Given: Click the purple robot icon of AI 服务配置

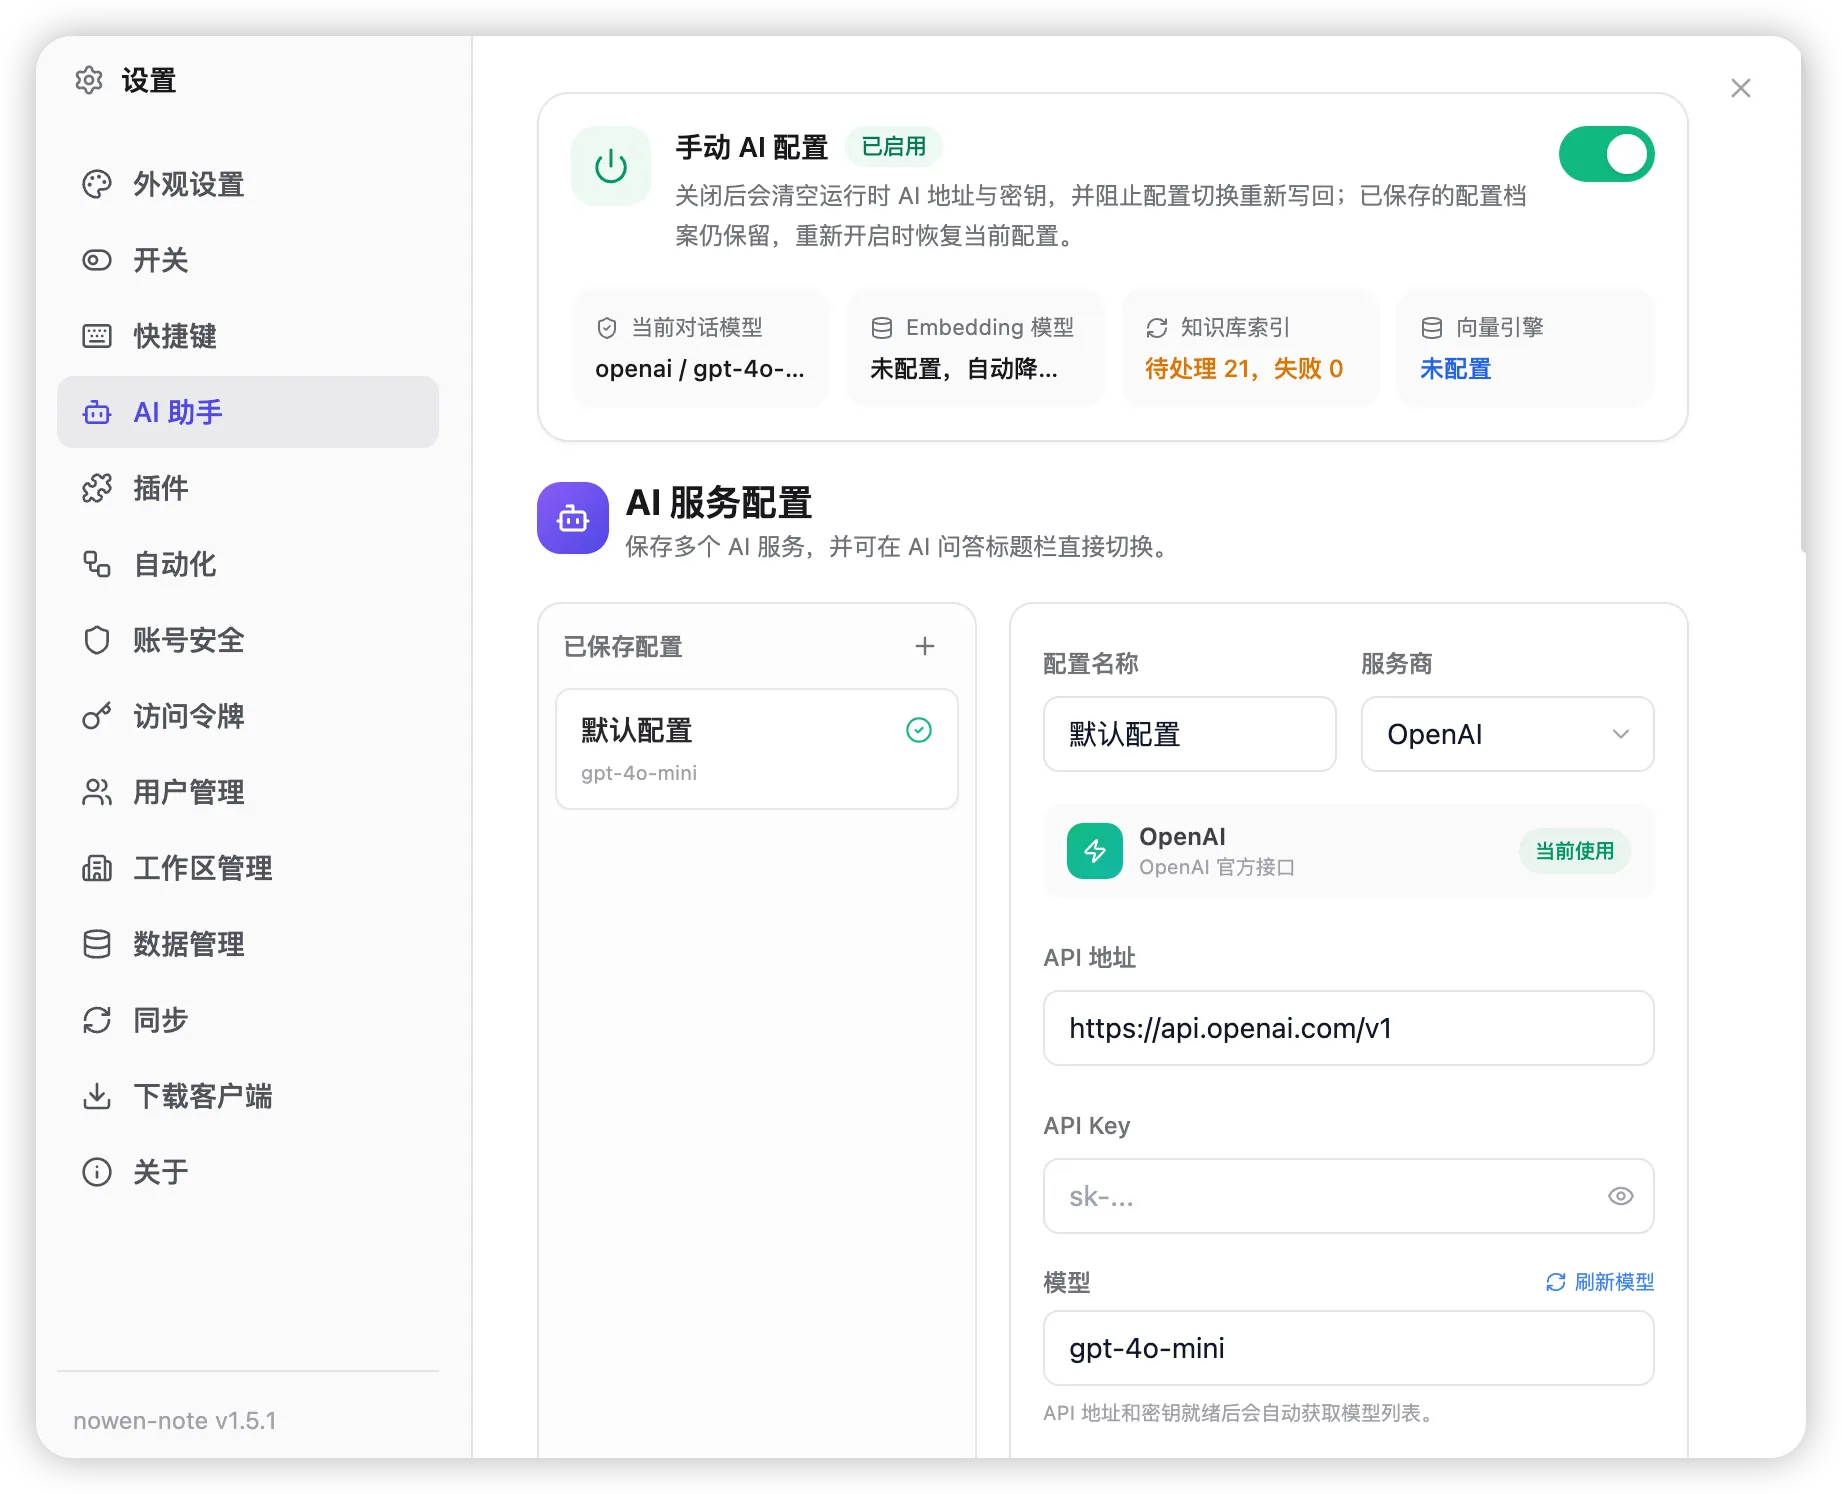Looking at the screenshot, I should click(573, 518).
